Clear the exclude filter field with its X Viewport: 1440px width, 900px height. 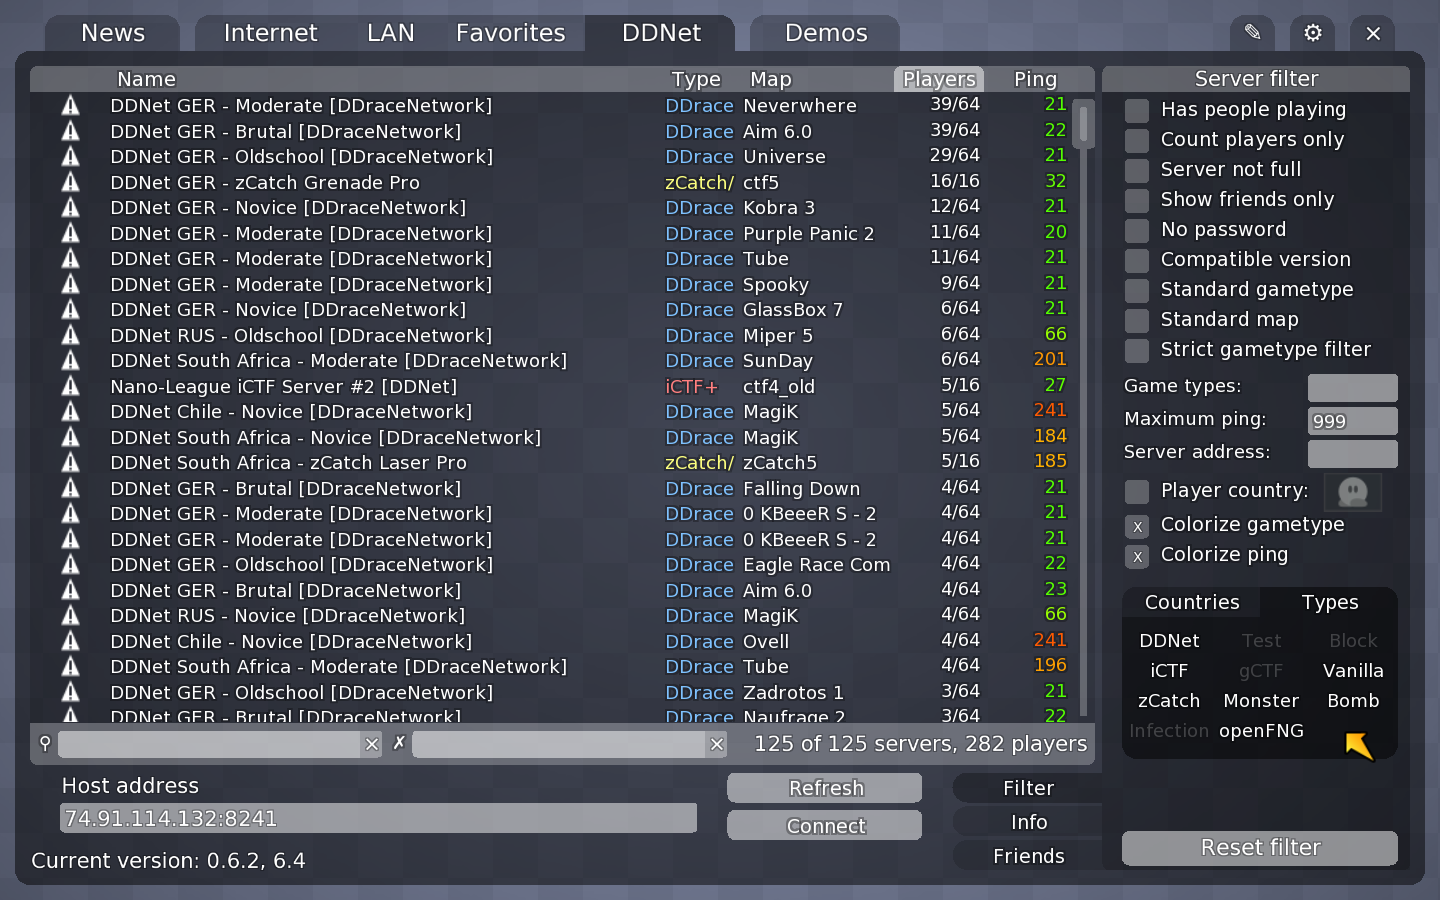click(x=717, y=744)
